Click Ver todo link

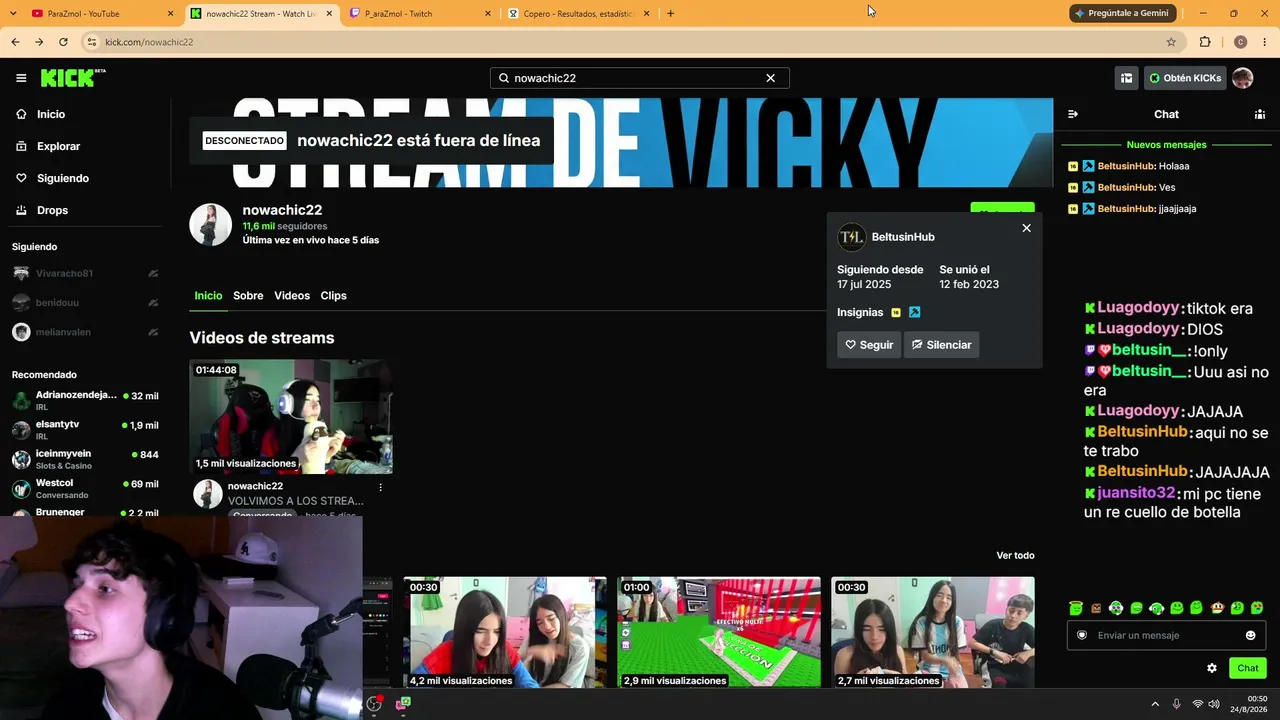tap(1015, 555)
